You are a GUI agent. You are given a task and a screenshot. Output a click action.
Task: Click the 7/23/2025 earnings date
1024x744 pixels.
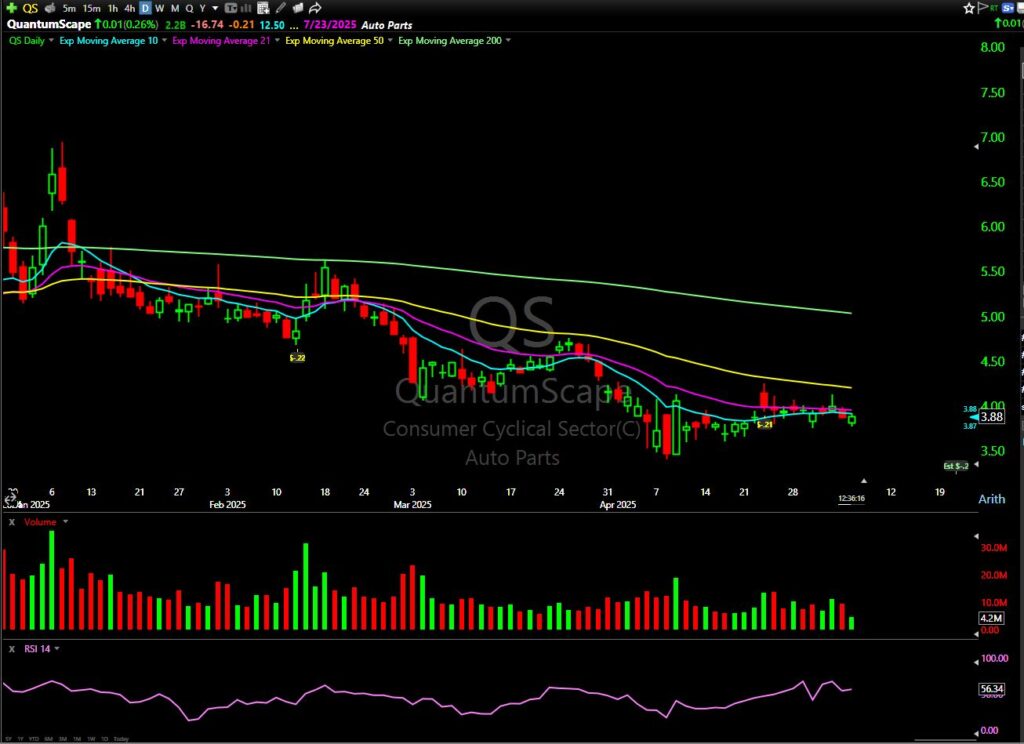tap(330, 25)
